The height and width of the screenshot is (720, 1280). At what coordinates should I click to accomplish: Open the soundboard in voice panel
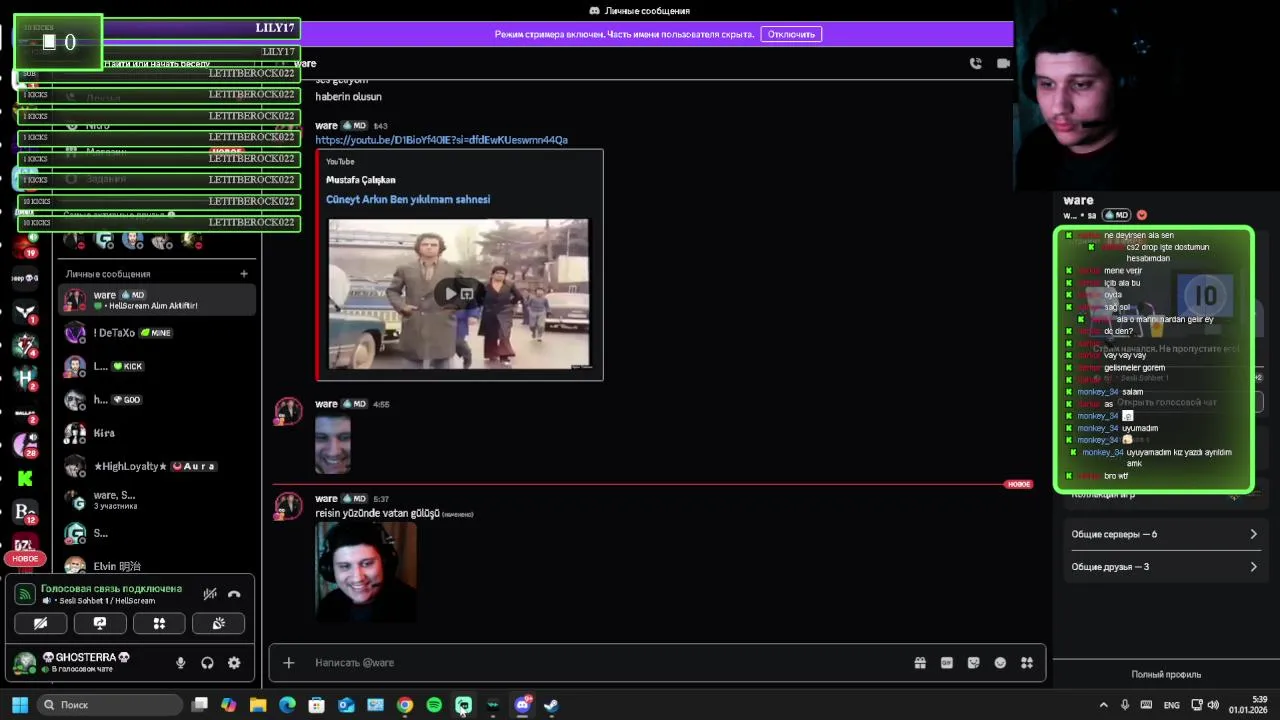click(219, 623)
